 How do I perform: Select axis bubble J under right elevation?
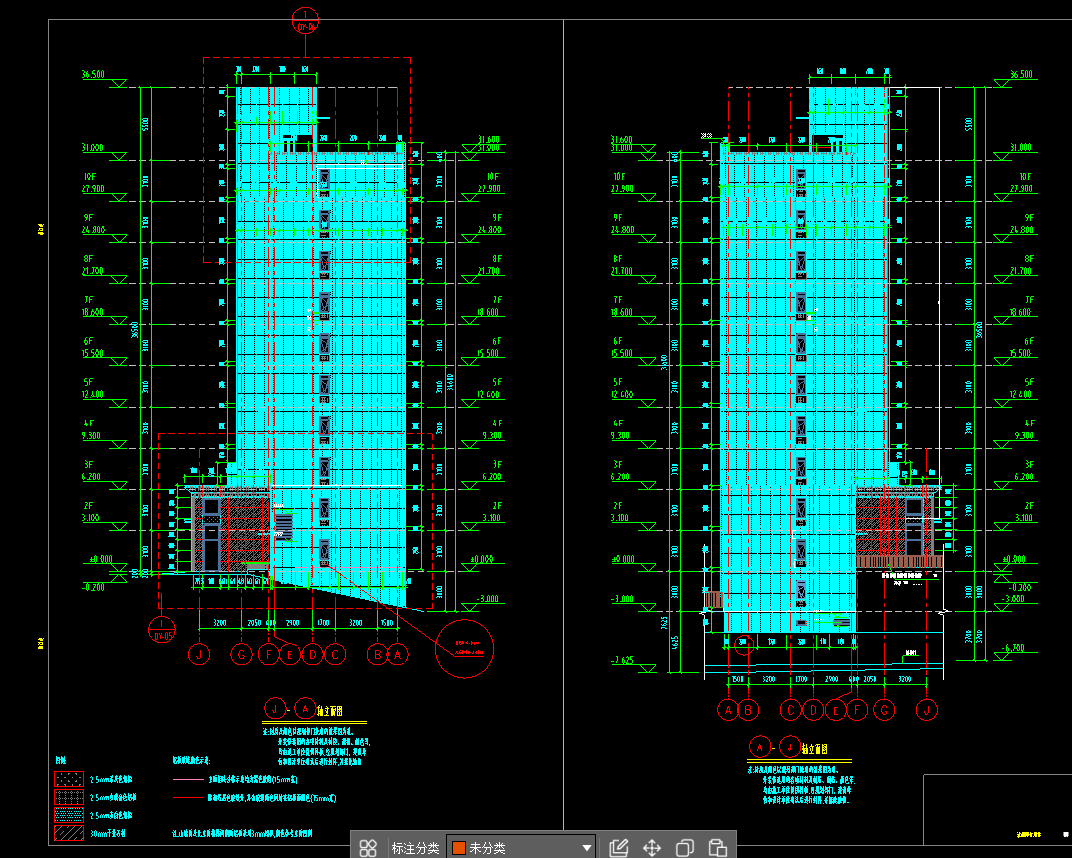tap(929, 710)
